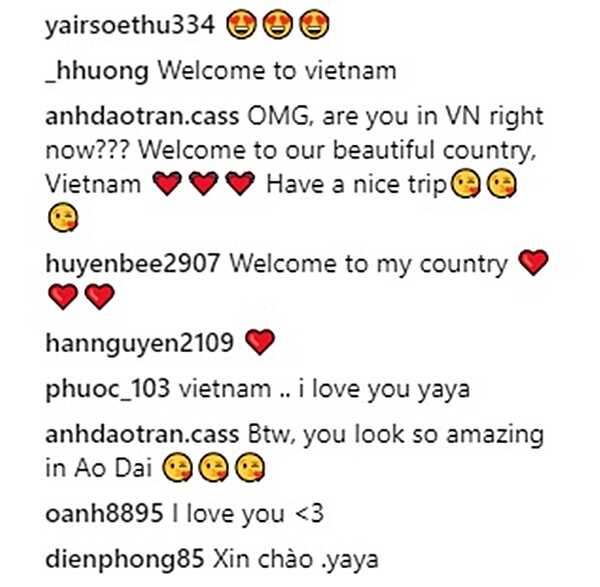This screenshot has height=587, width=600.
Task: Click the lone kissing emoji below Vietnam
Action: (x=63, y=217)
